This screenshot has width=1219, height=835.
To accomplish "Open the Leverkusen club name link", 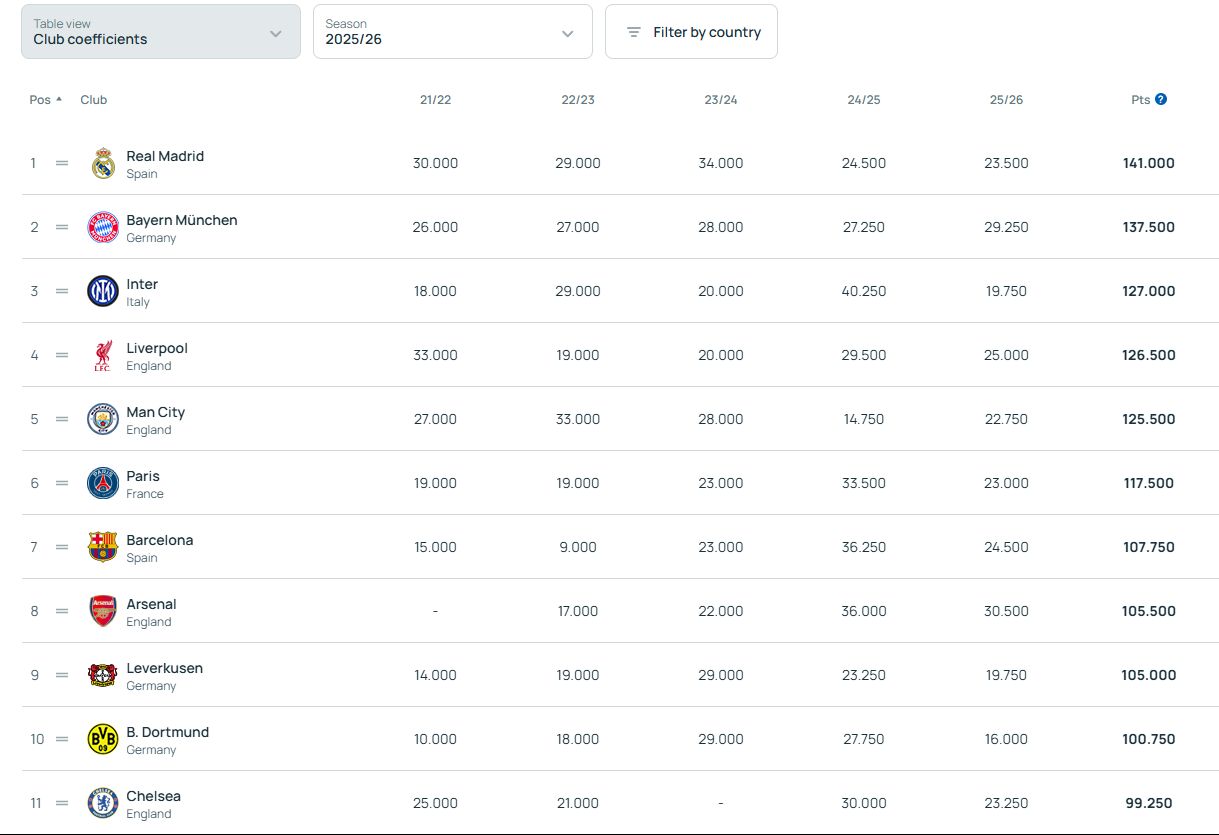I will point(164,668).
